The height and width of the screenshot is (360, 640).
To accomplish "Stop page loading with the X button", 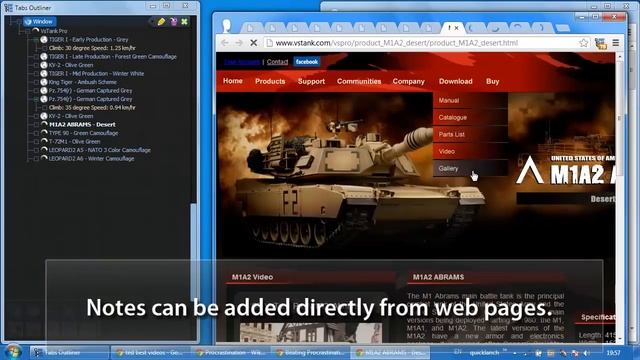I will (253, 43).
